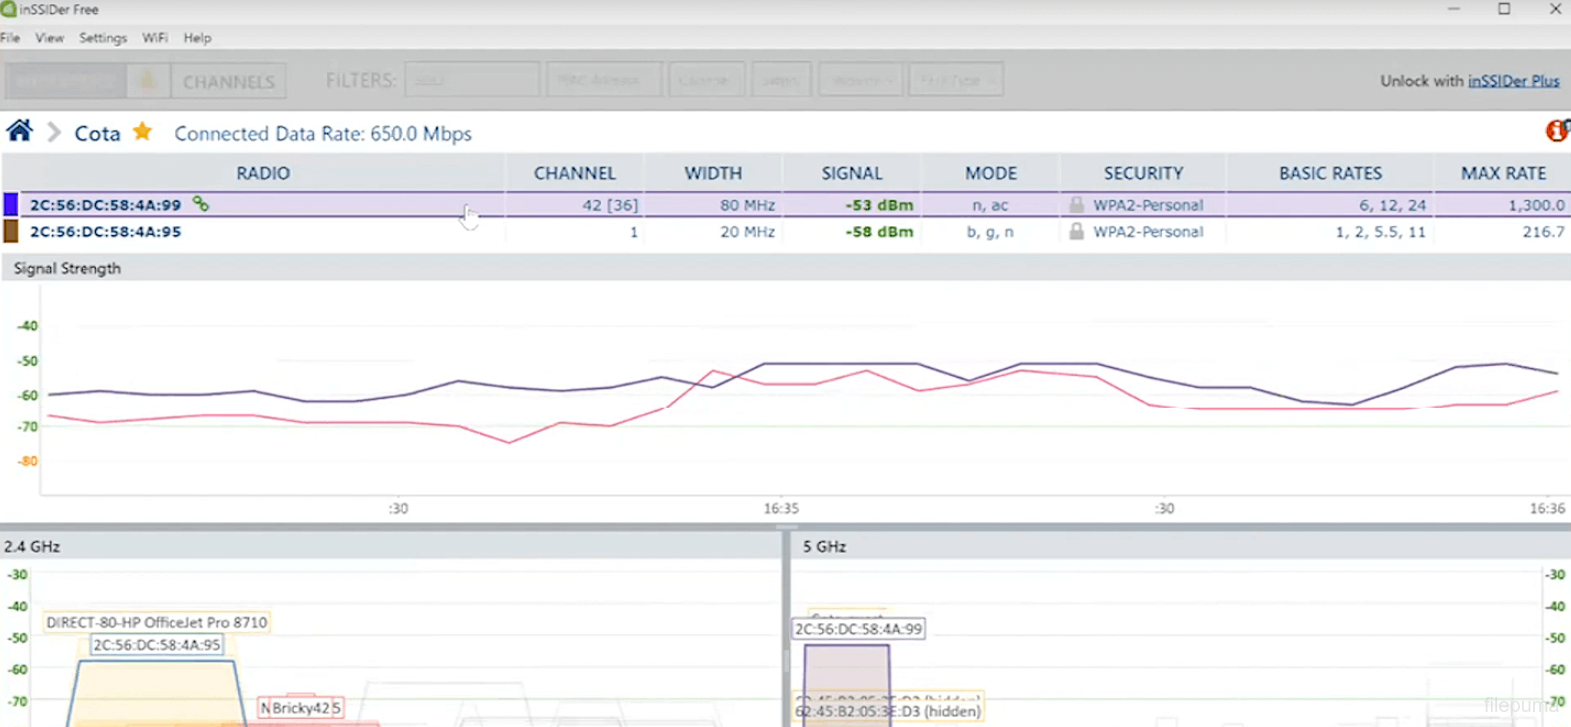1571x727 pixels.
Task: Click the lock icon in the 20 MHz row
Action: click(1076, 232)
